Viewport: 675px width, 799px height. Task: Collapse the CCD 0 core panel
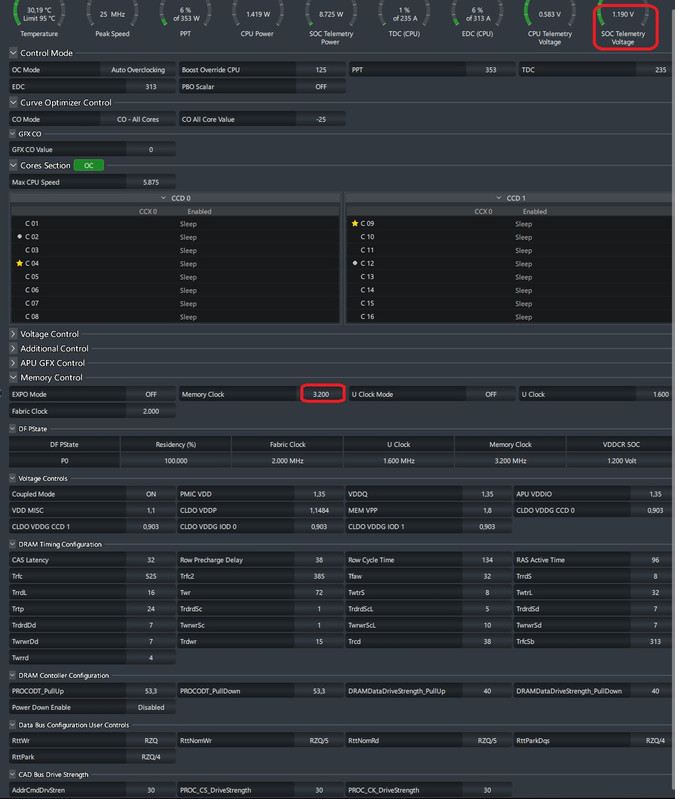tap(163, 198)
